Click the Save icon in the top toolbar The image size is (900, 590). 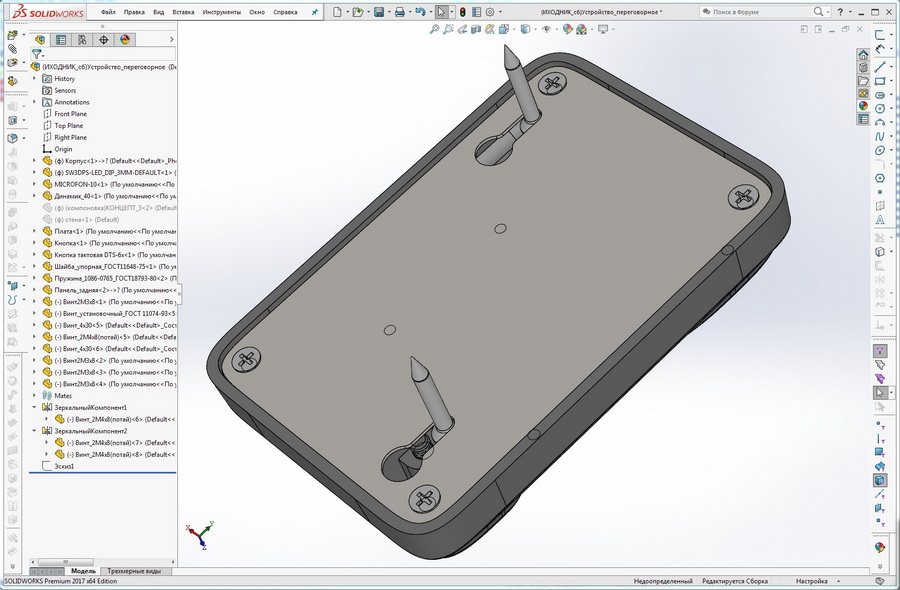(x=379, y=12)
